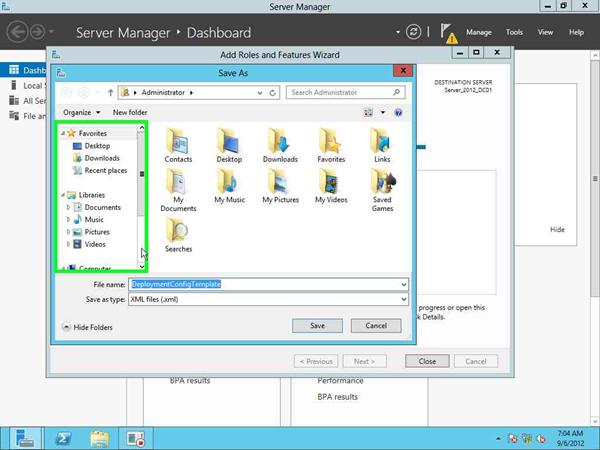
Task: Open the Desktop folder icon in file pane
Action: 229,146
